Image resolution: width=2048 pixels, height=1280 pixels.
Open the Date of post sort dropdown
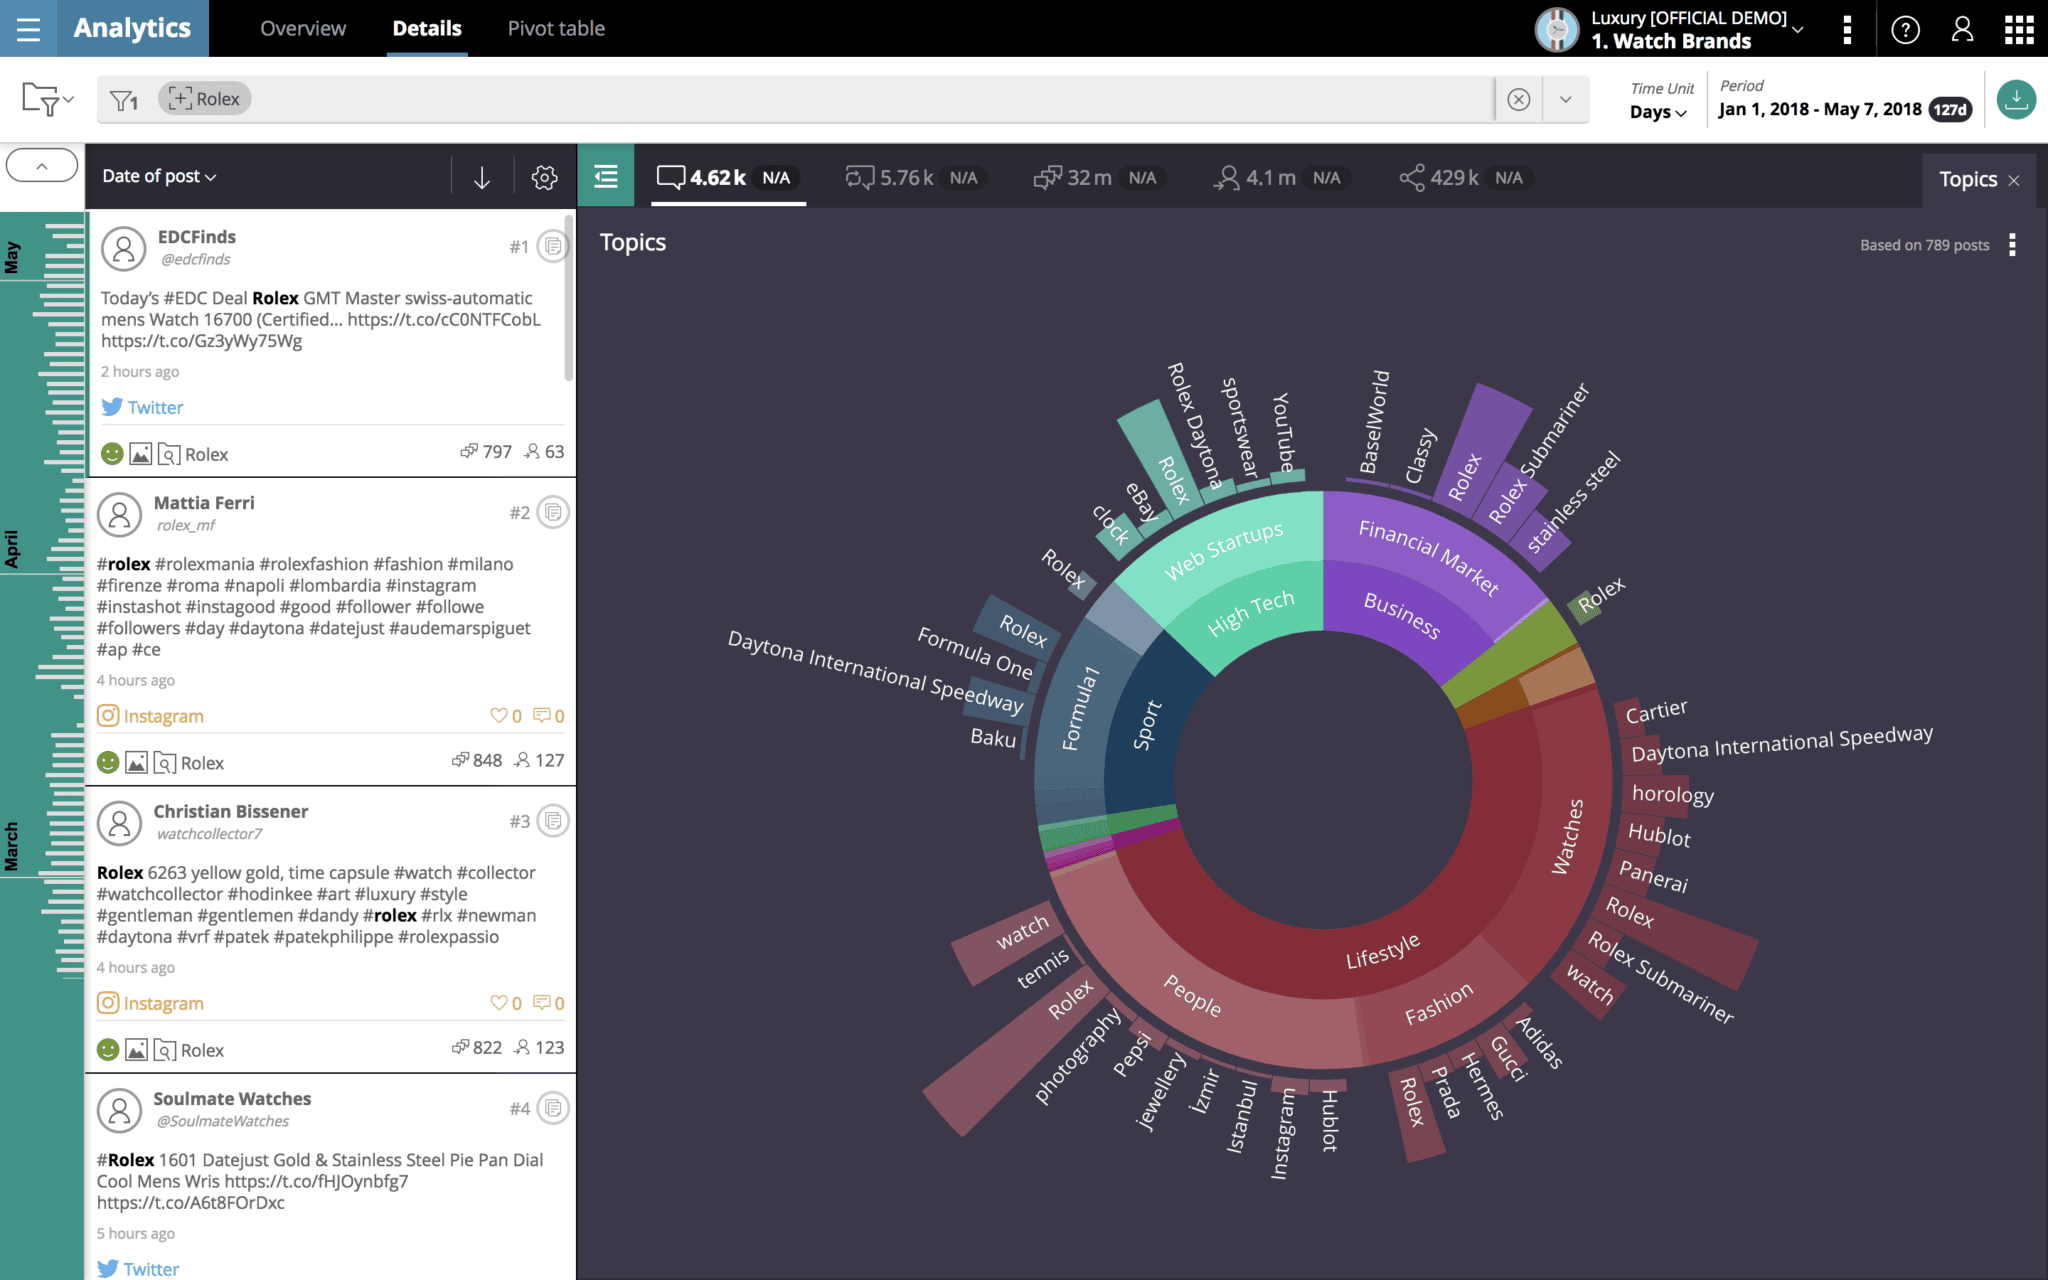click(157, 176)
